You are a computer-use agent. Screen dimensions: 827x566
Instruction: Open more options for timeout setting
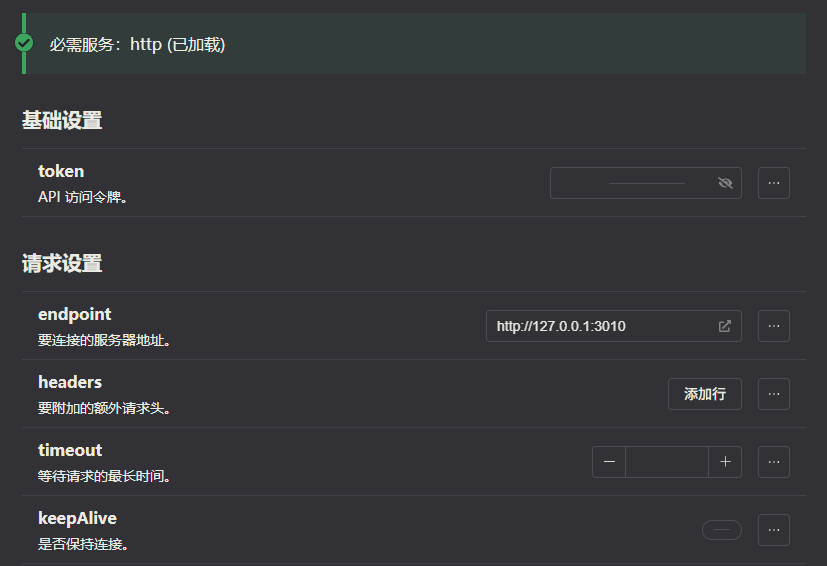click(774, 462)
